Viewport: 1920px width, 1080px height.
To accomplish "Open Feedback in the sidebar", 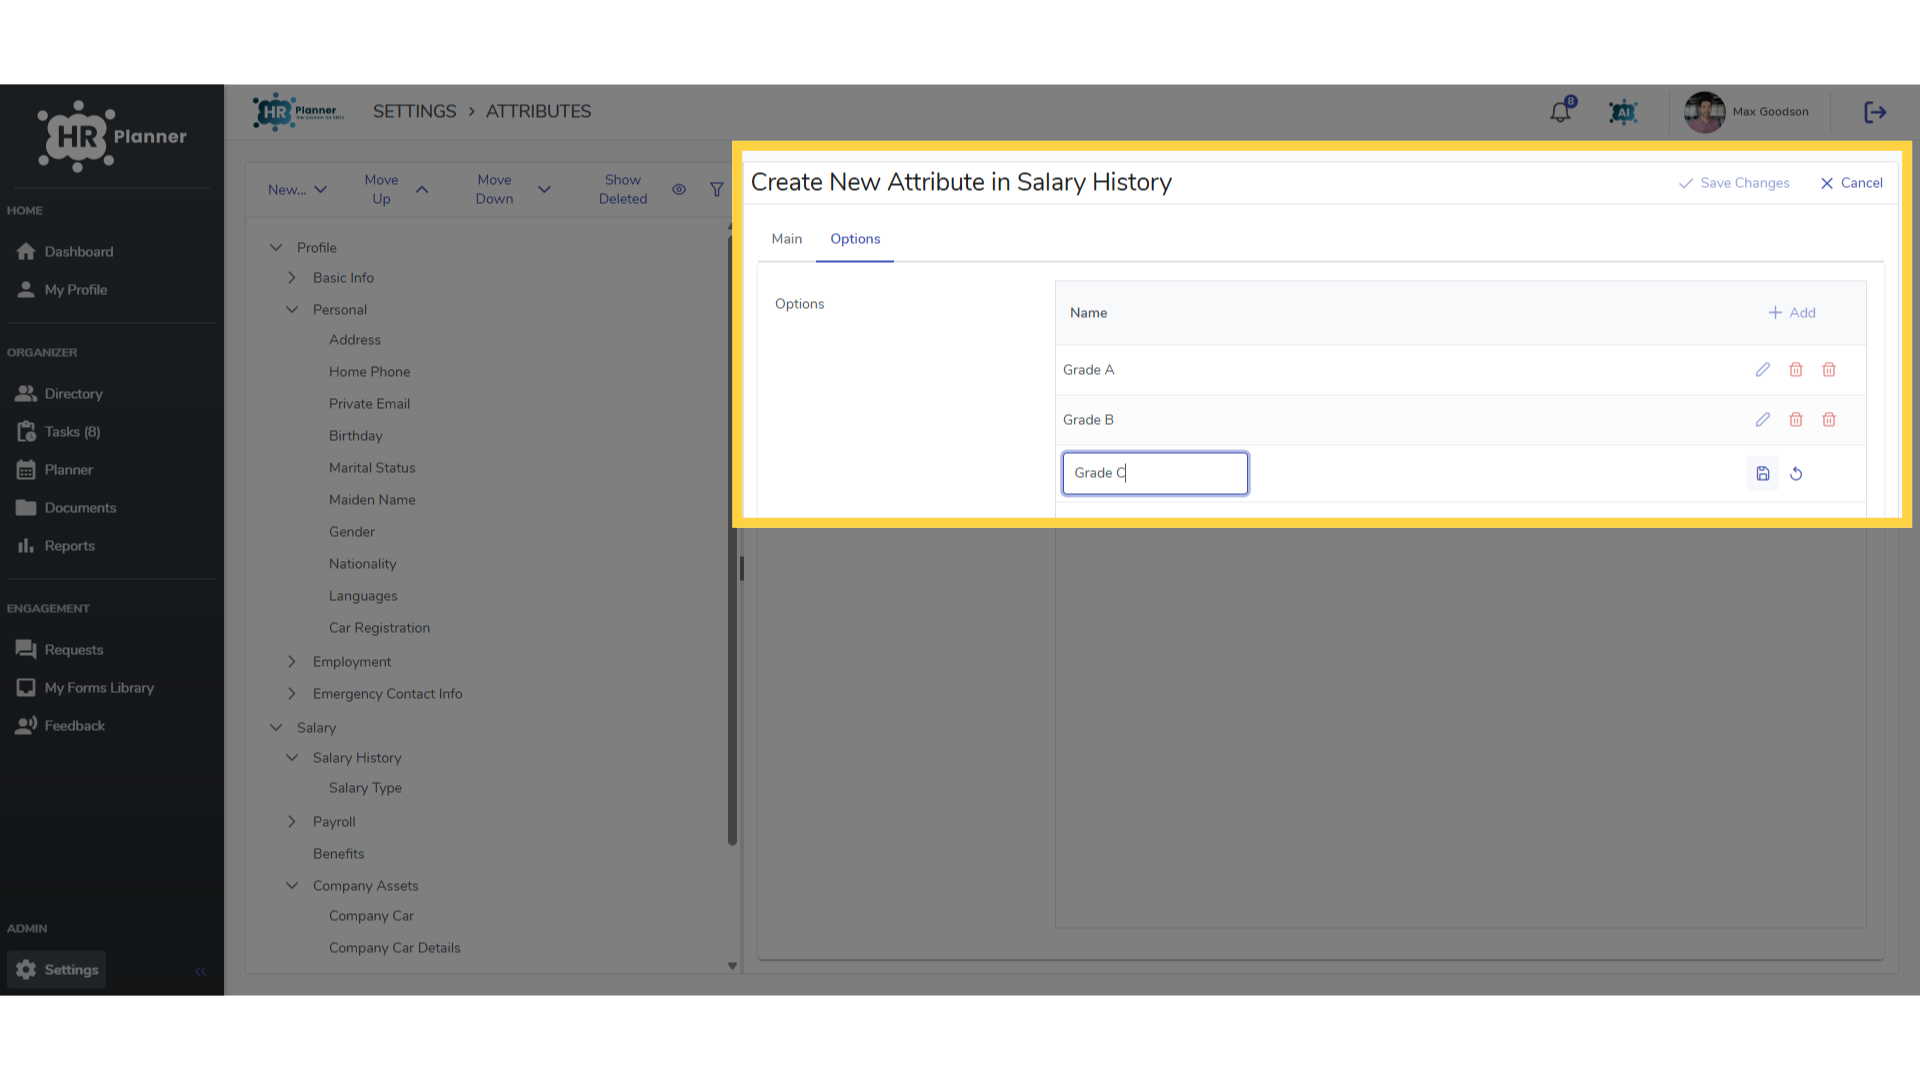I will point(60,726).
